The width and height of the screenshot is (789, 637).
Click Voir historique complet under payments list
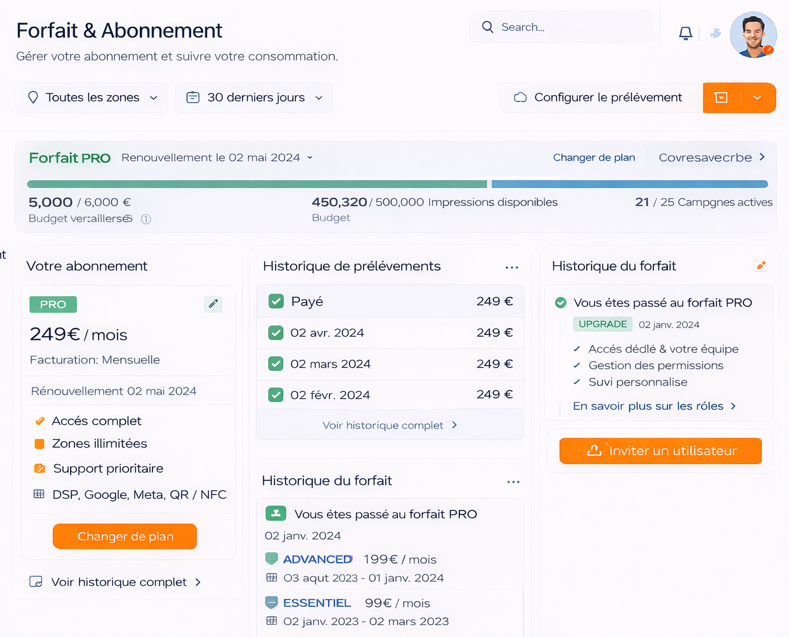click(389, 425)
